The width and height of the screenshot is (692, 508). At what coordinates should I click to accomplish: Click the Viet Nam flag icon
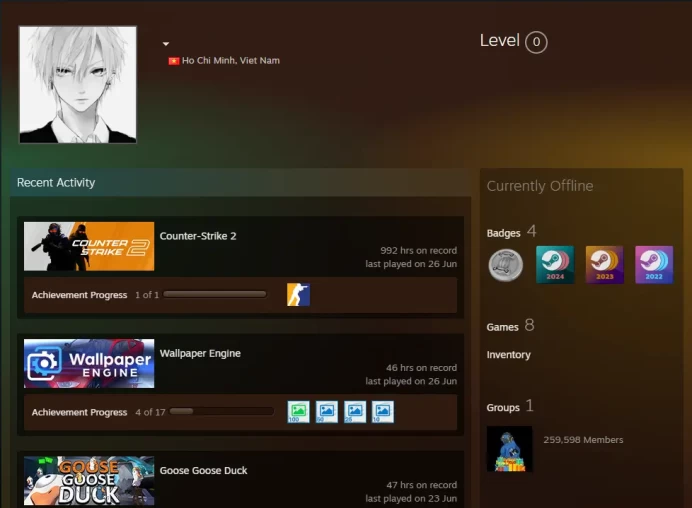click(x=174, y=61)
